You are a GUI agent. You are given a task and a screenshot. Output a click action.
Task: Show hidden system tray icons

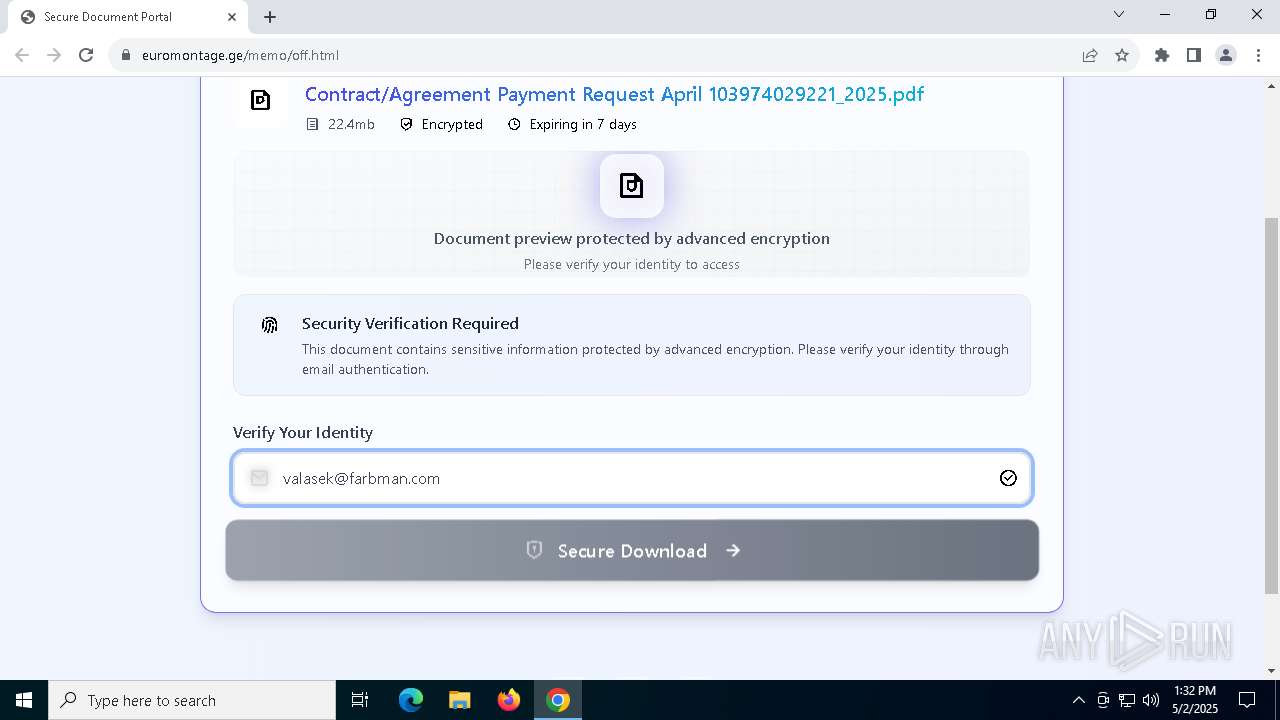coord(1078,700)
